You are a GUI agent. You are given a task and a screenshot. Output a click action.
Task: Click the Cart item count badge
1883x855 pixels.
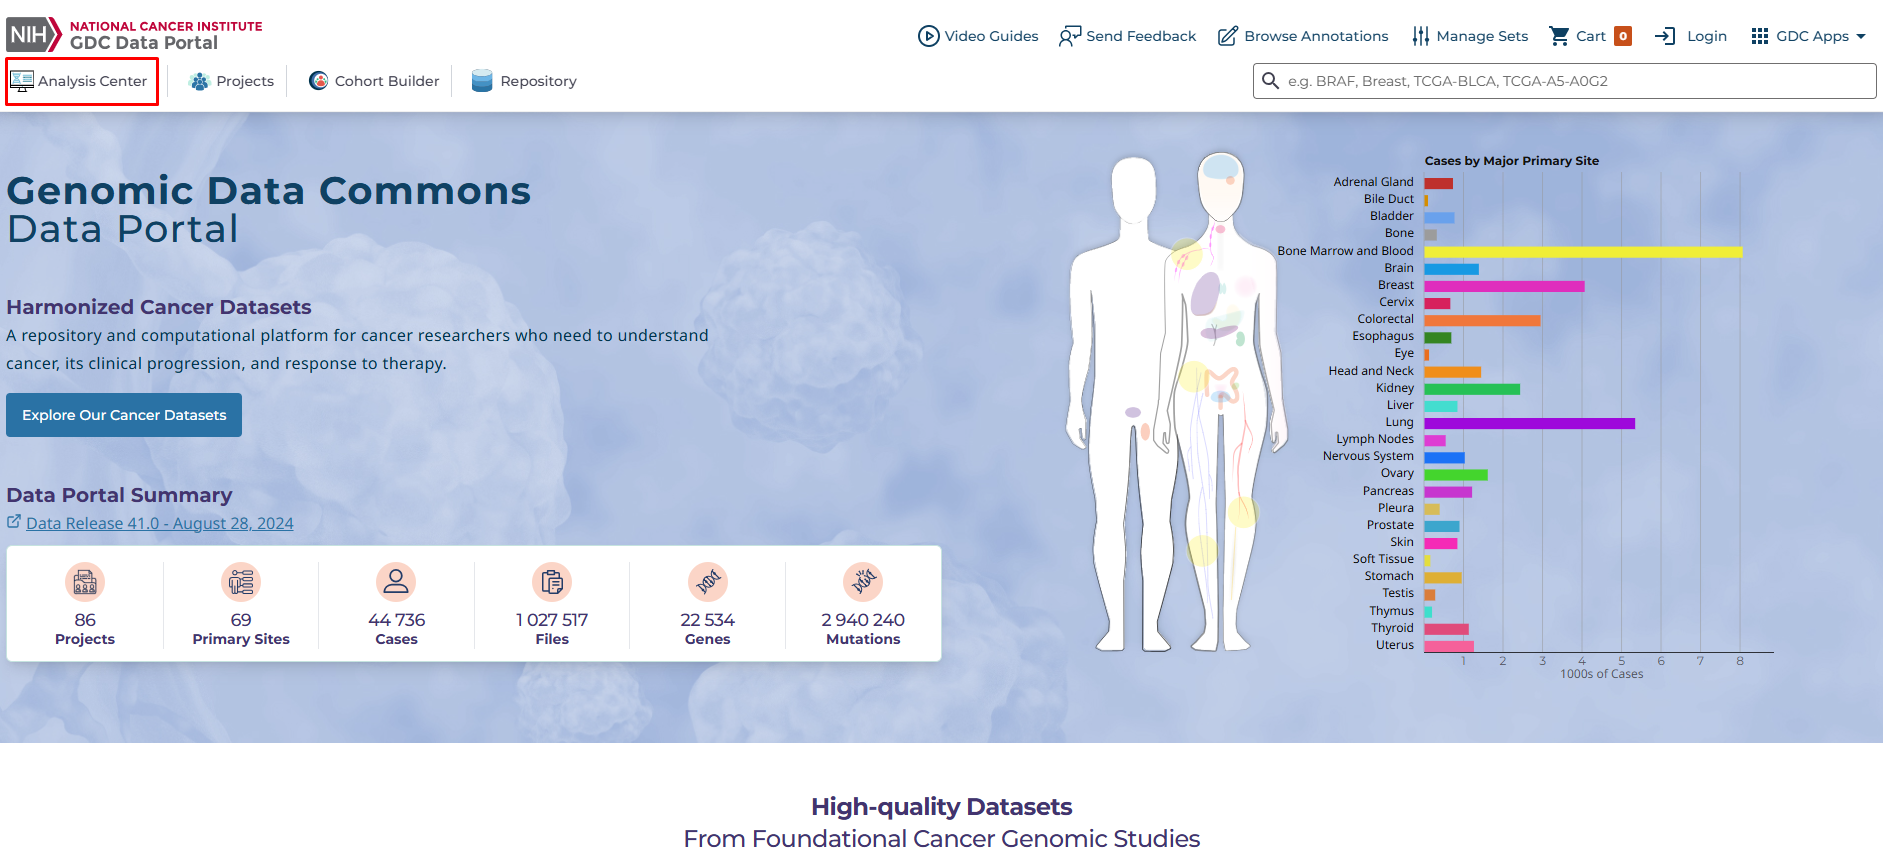point(1623,36)
